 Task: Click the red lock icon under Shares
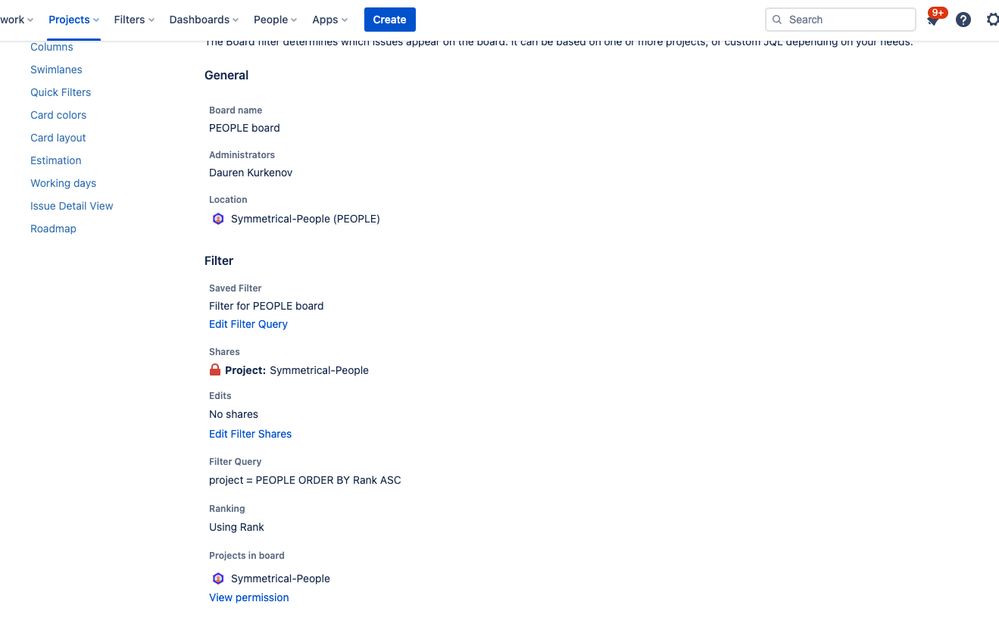click(215, 370)
